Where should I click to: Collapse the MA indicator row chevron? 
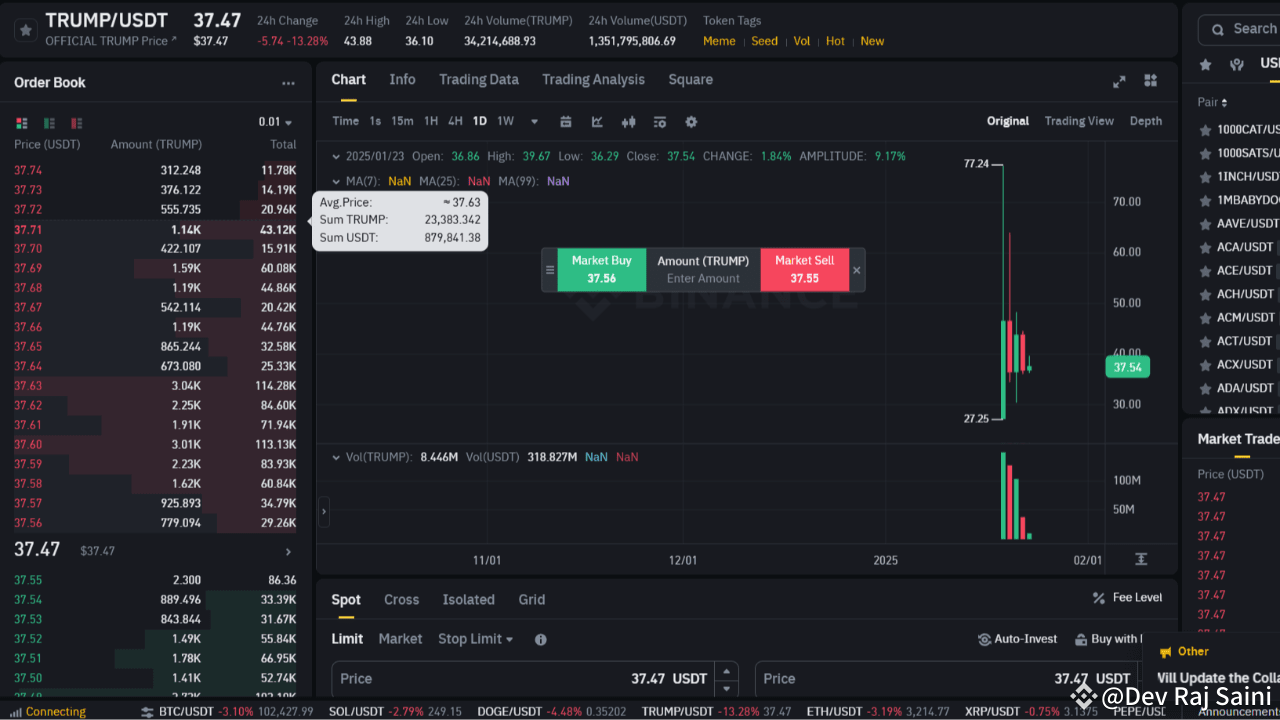(336, 181)
